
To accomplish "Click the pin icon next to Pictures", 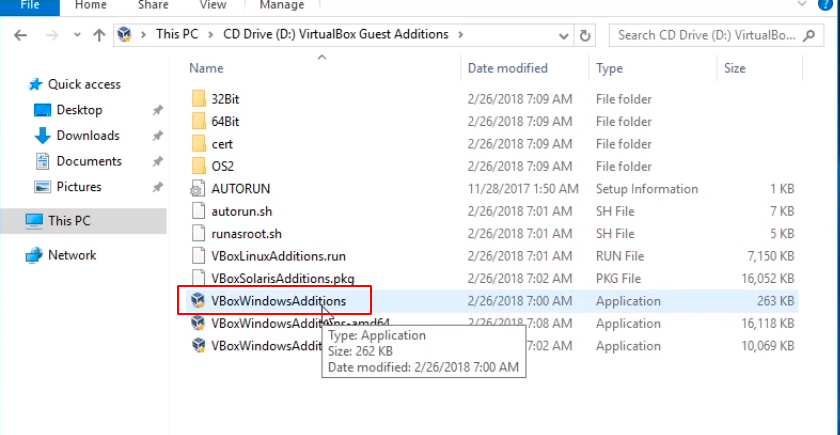I will [158, 188].
